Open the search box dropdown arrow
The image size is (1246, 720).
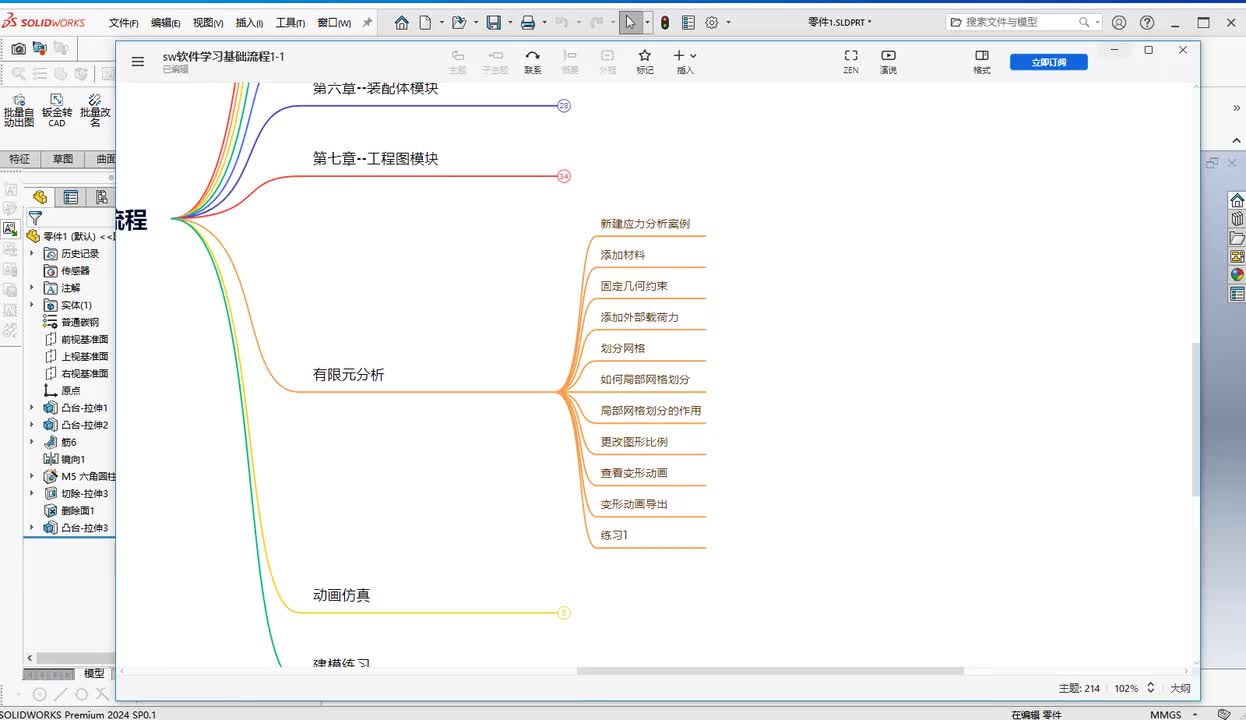coord(1097,22)
